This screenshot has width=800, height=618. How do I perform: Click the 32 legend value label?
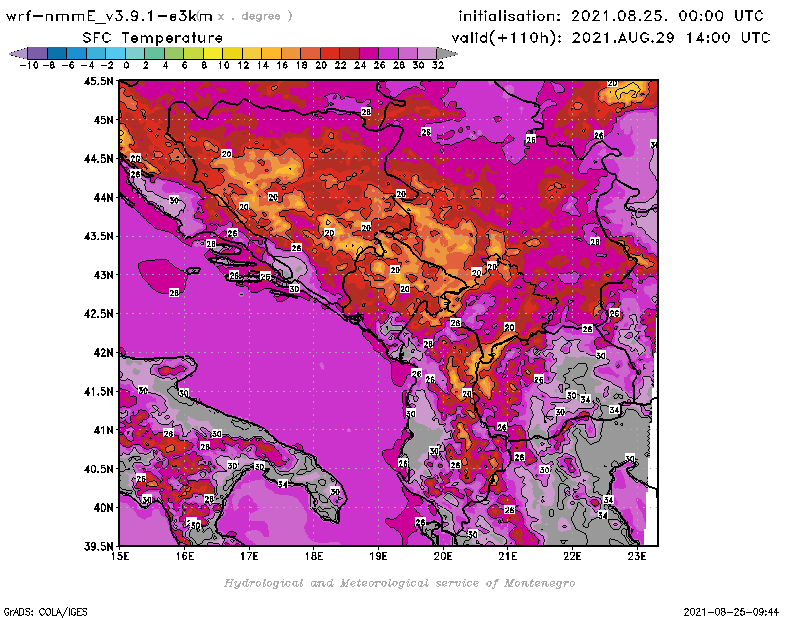pos(438,65)
